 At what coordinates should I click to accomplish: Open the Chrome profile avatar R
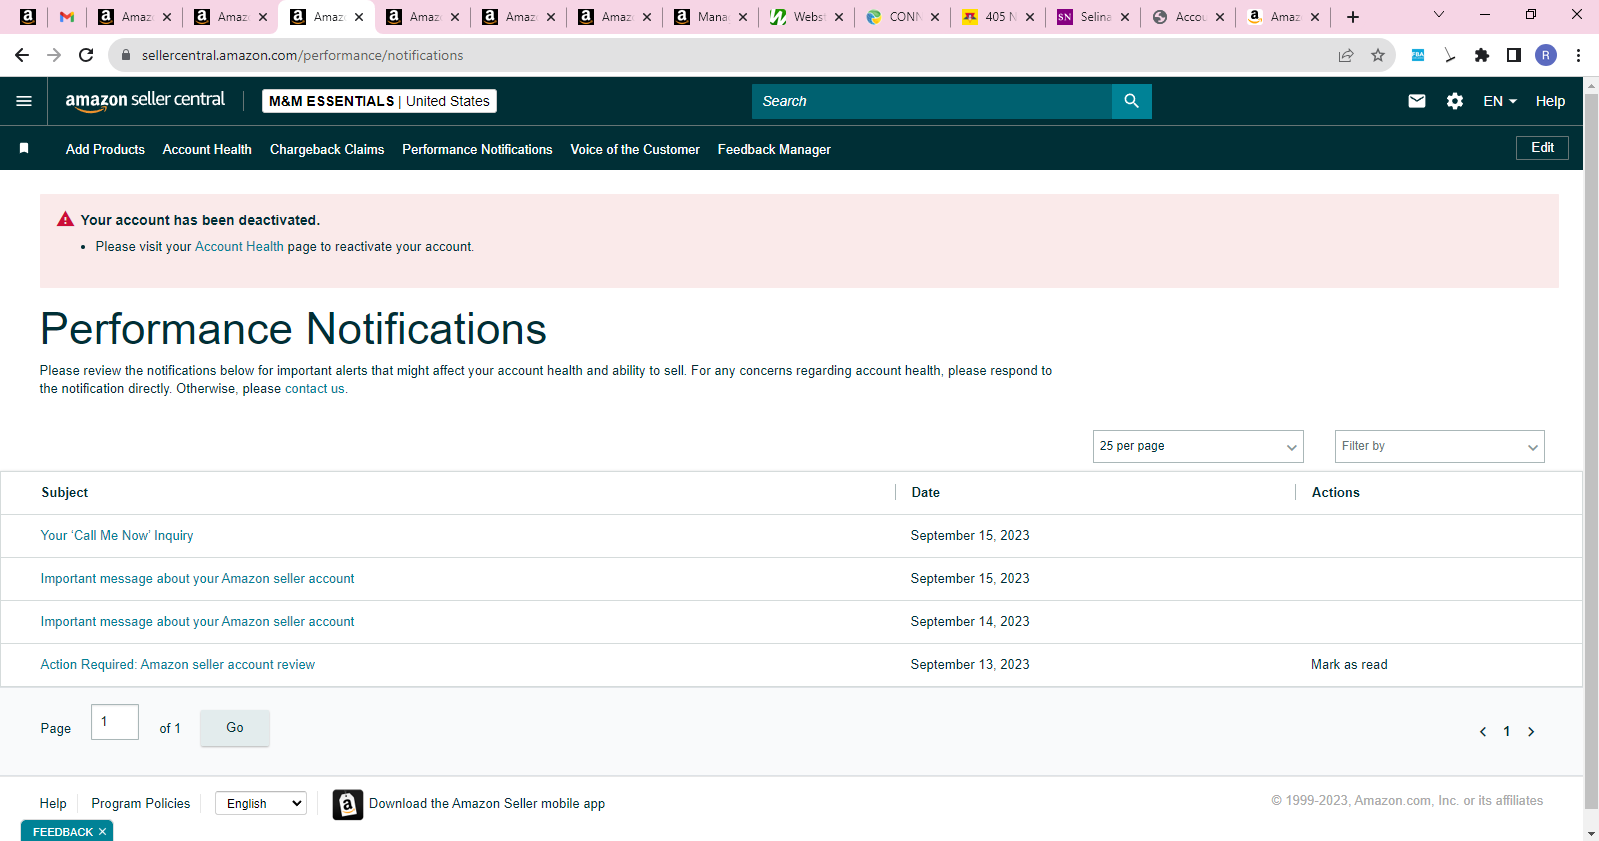tap(1546, 55)
